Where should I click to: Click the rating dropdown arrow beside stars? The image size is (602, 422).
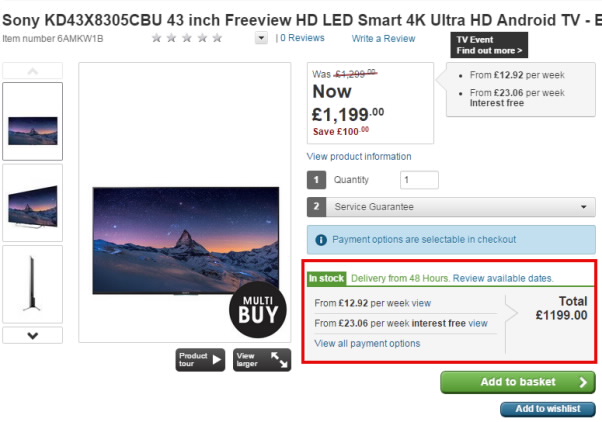pyautogui.click(x=262, y=38)
